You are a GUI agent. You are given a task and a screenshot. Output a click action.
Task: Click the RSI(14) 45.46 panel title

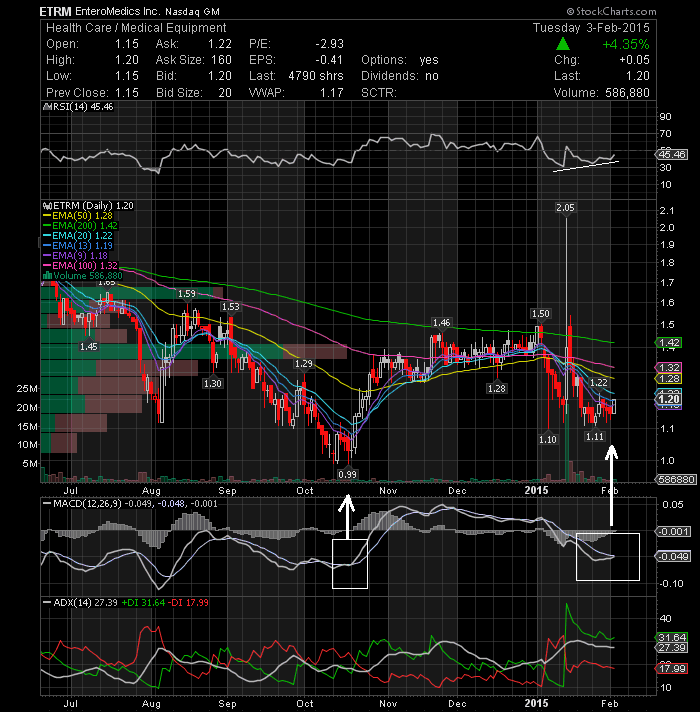pos(83,107)
